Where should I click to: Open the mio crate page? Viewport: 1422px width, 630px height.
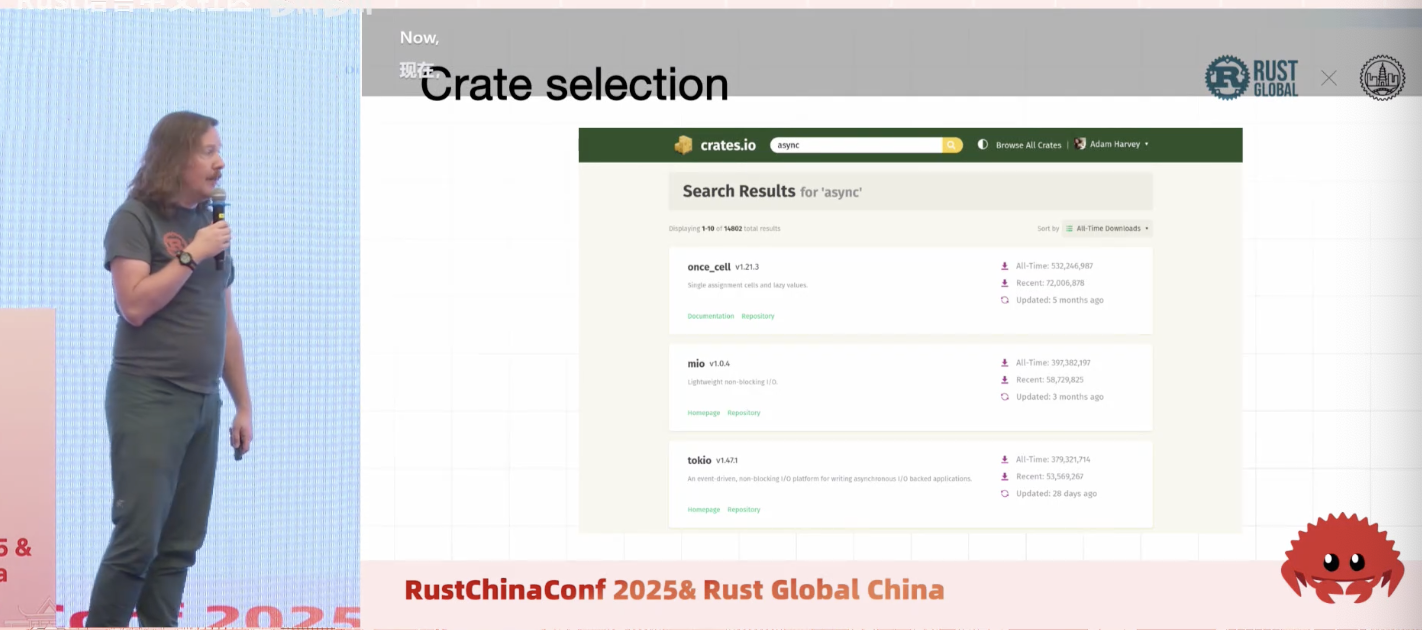tap(696, 364)
